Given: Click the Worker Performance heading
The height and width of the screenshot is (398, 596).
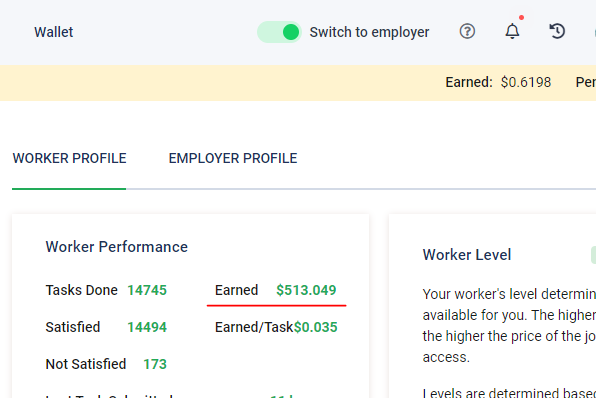Looking at the screenshot, I should [x=117, y=247].
